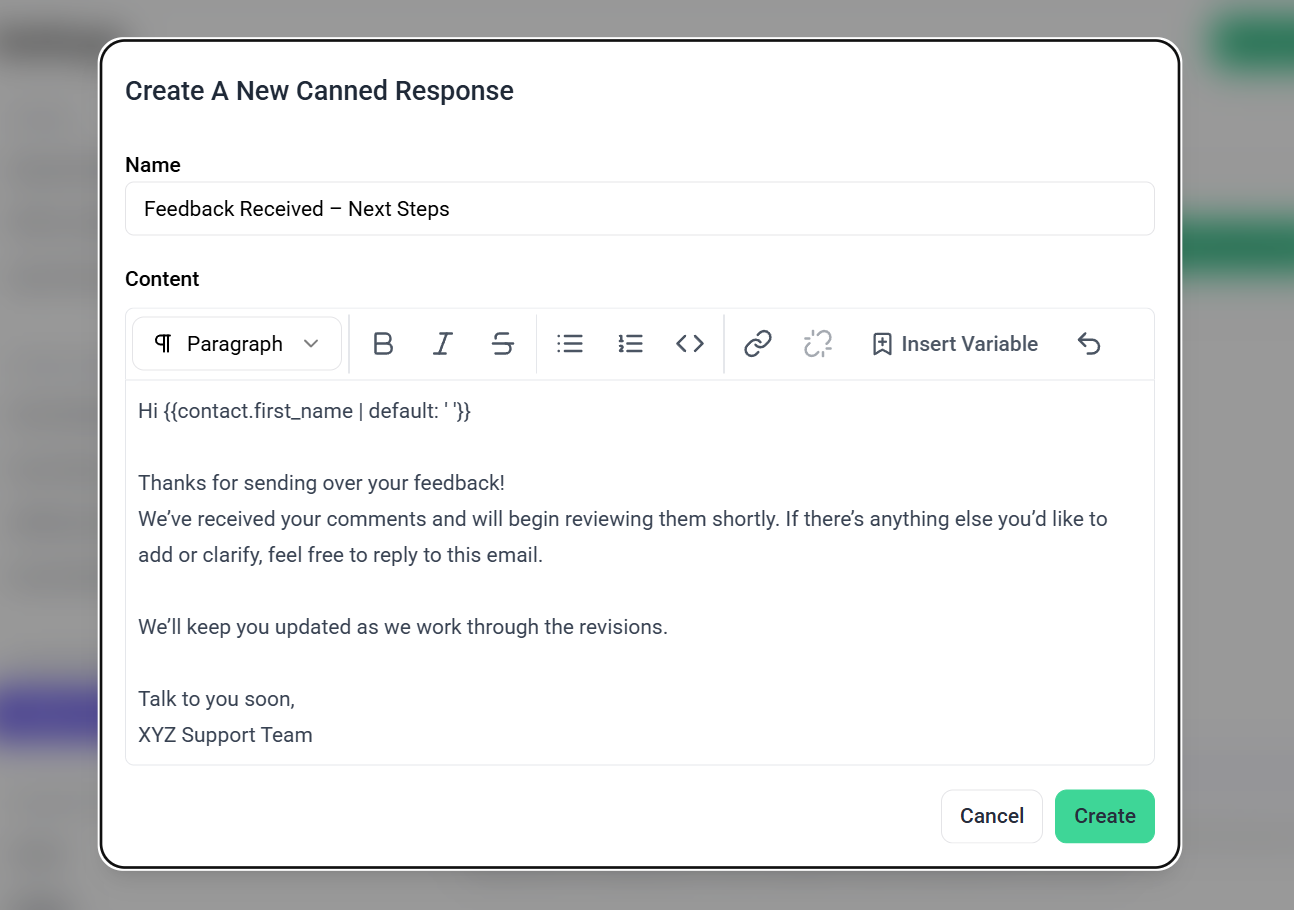Image resolution: width=1294 pixels, height=910 pixels.
Task: Click the Create button
Action: [x=1104, y=816]
